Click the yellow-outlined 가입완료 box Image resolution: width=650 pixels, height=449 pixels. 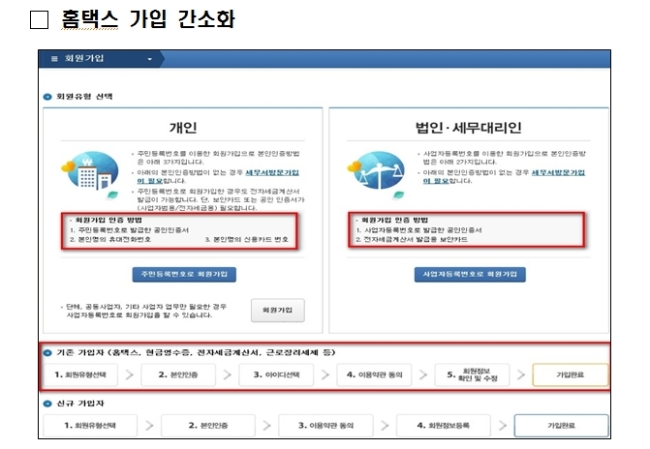[x=570, y=375]
